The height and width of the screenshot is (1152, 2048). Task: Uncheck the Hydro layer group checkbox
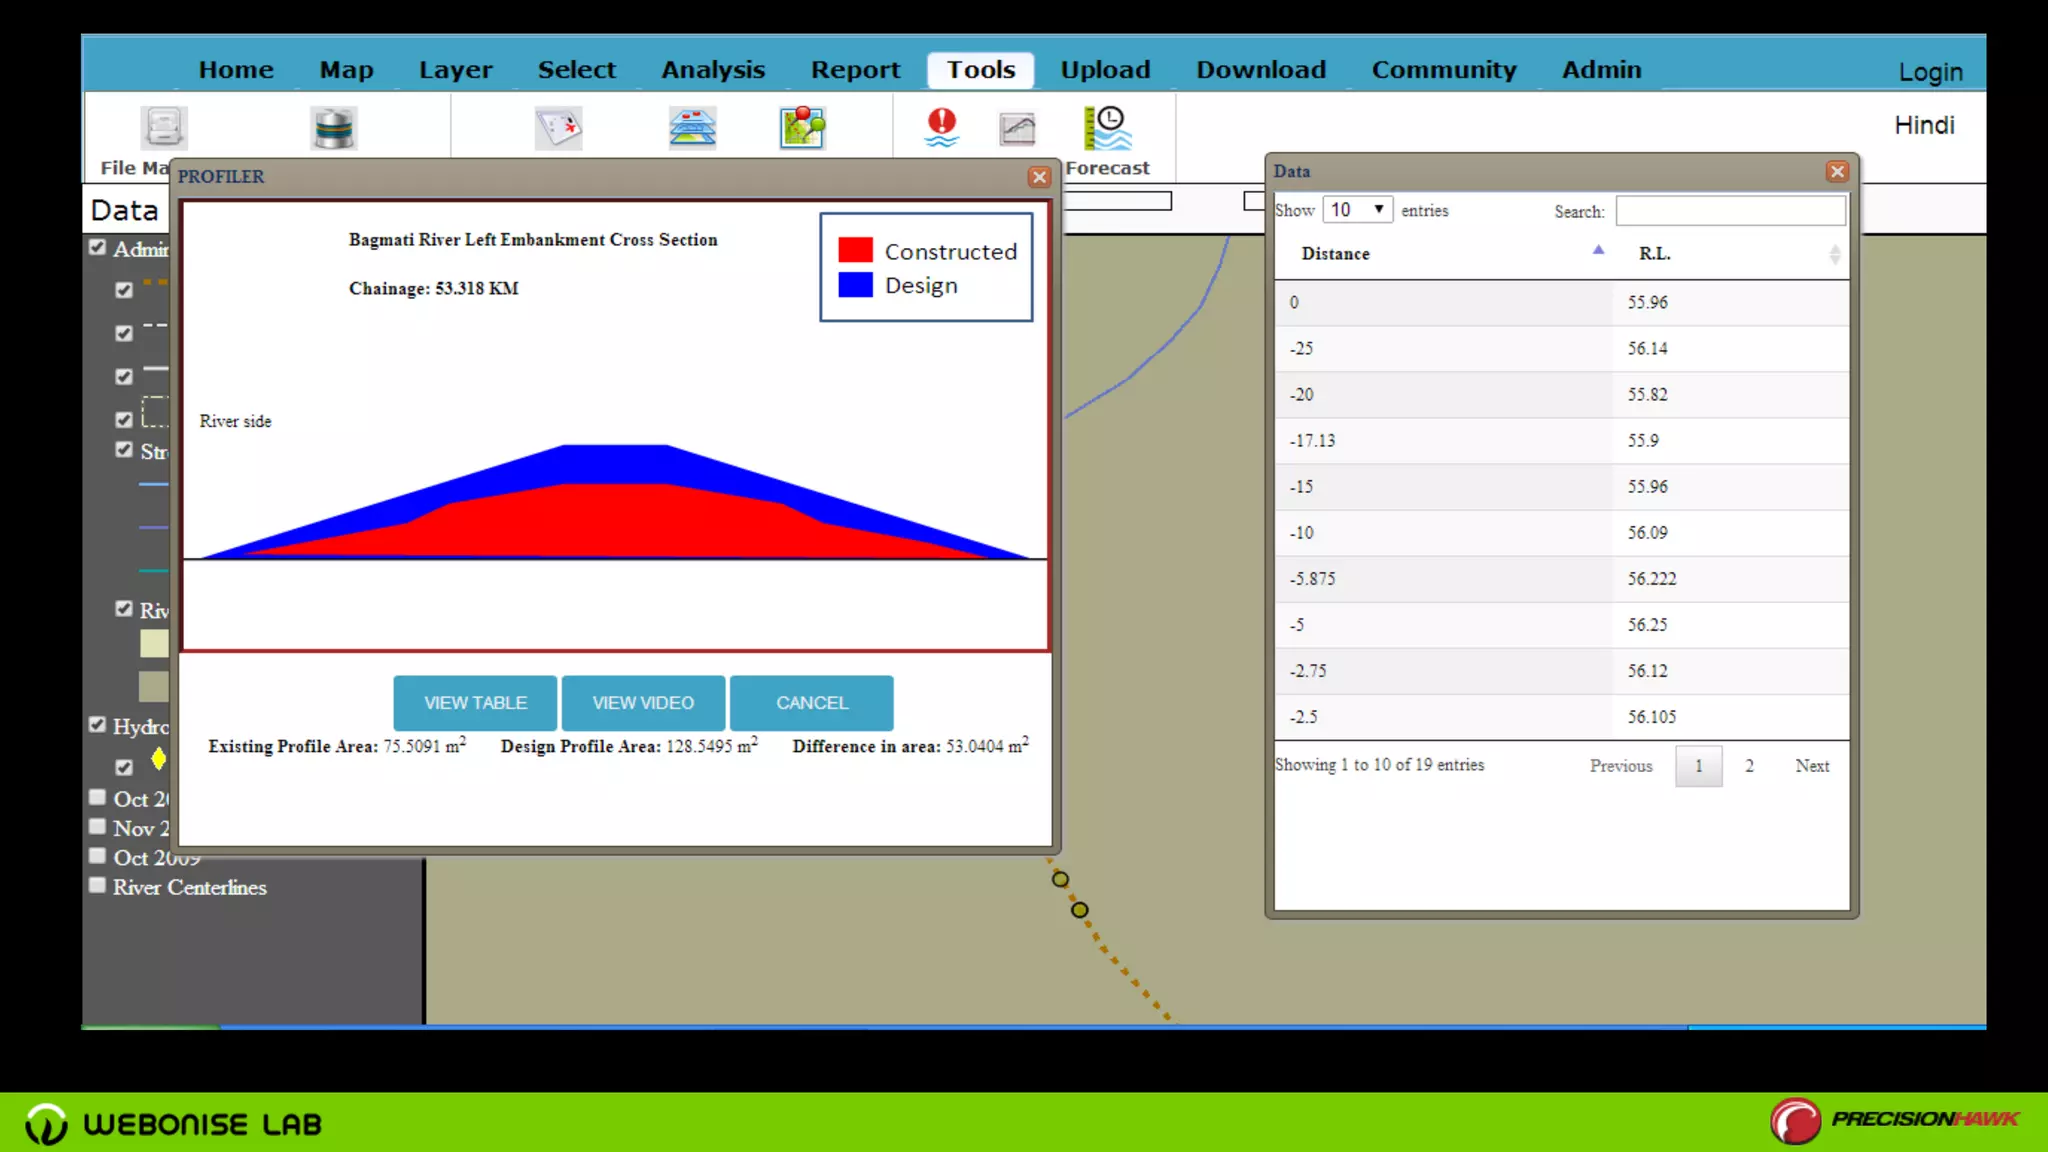click(97, 725)
